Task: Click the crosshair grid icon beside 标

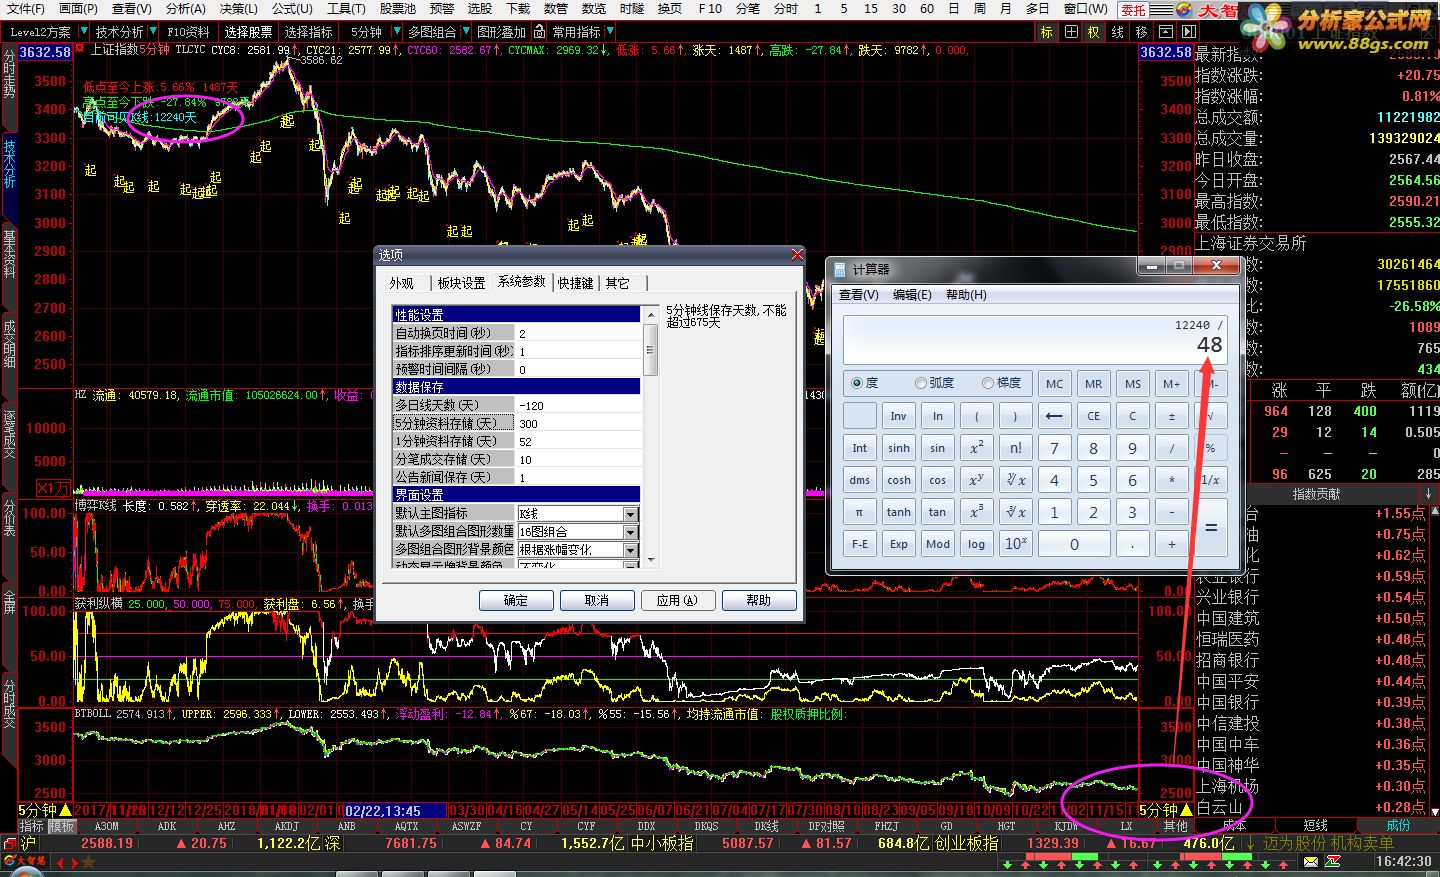Action: (x=1071, y=32)
